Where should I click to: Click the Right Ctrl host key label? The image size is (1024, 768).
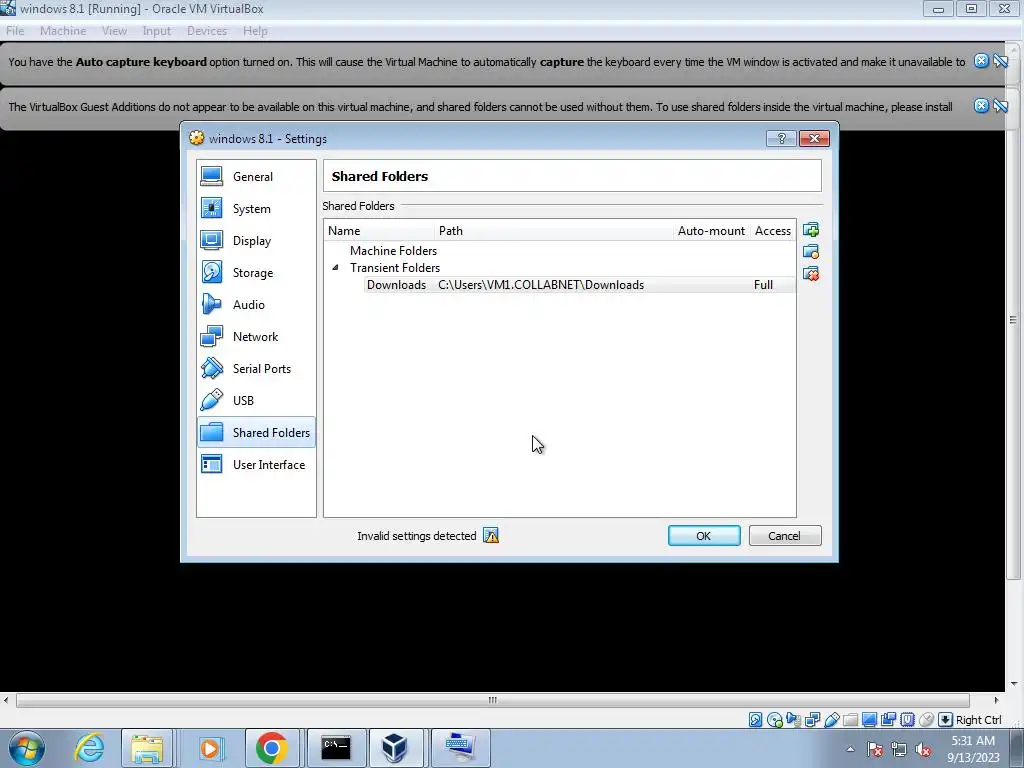pos(978,720)
